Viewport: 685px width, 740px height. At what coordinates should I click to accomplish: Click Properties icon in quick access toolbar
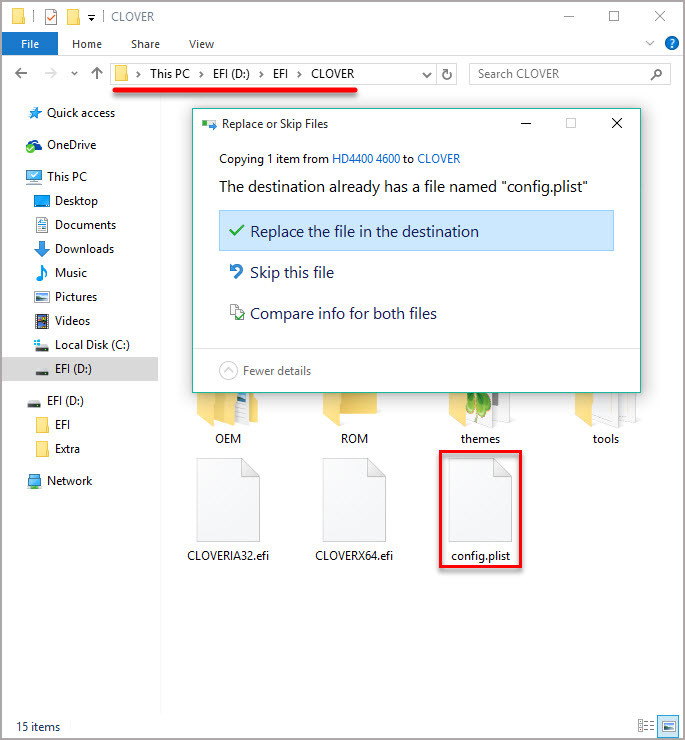pyautogui.click(x=51, y=17)
